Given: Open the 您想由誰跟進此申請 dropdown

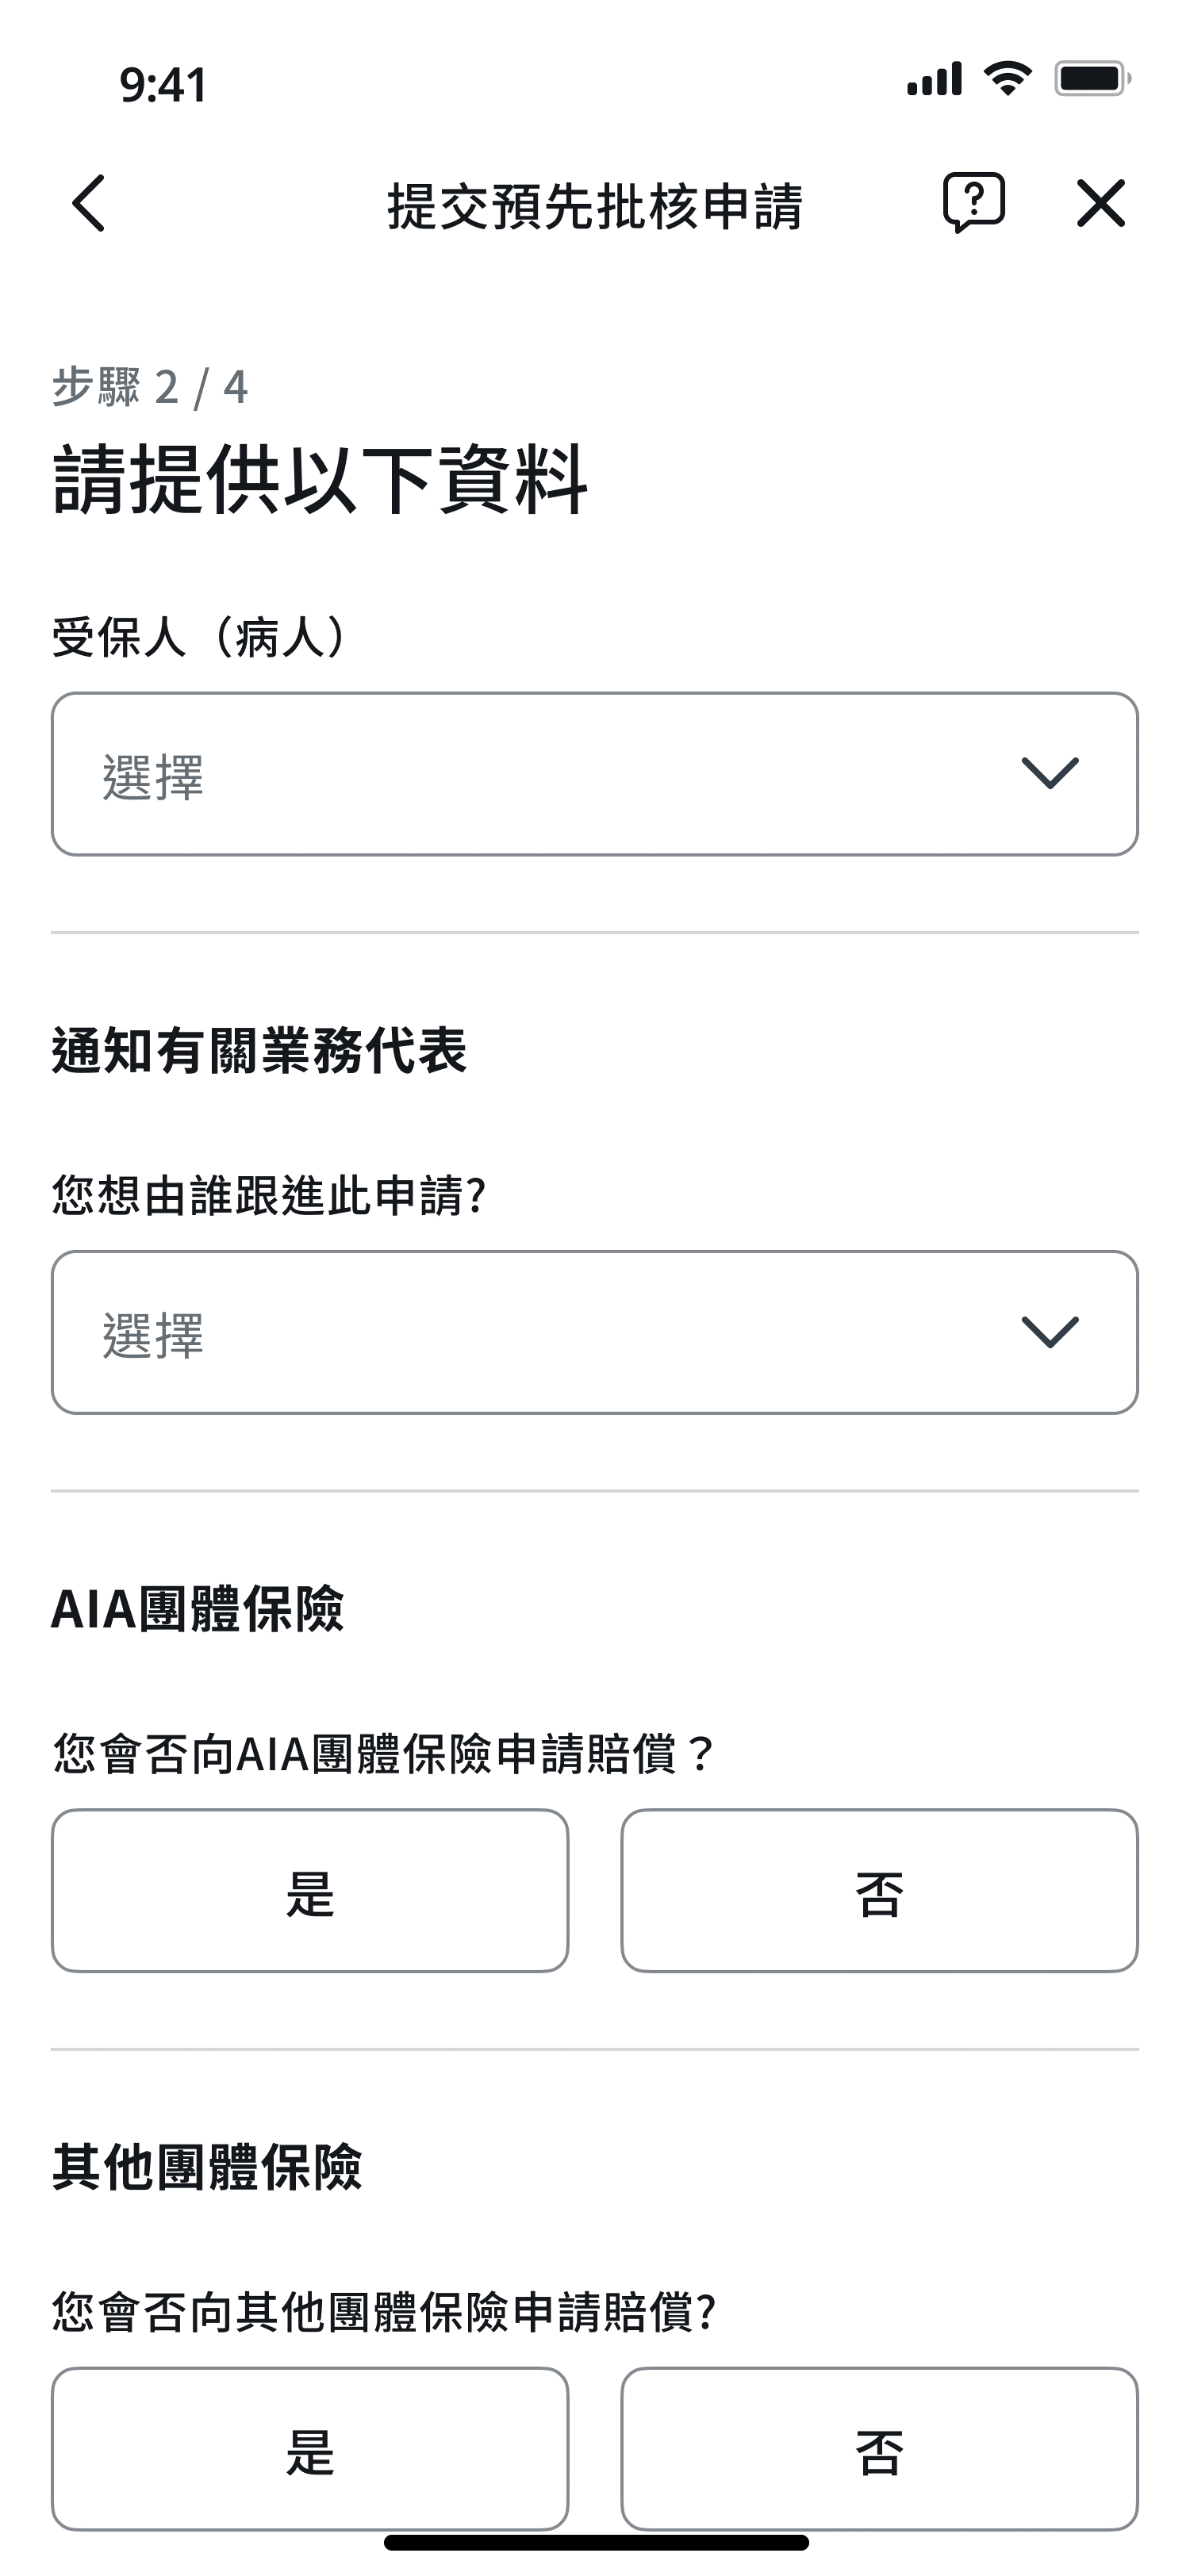Looking at the screenshot, I should point(594,1332).
